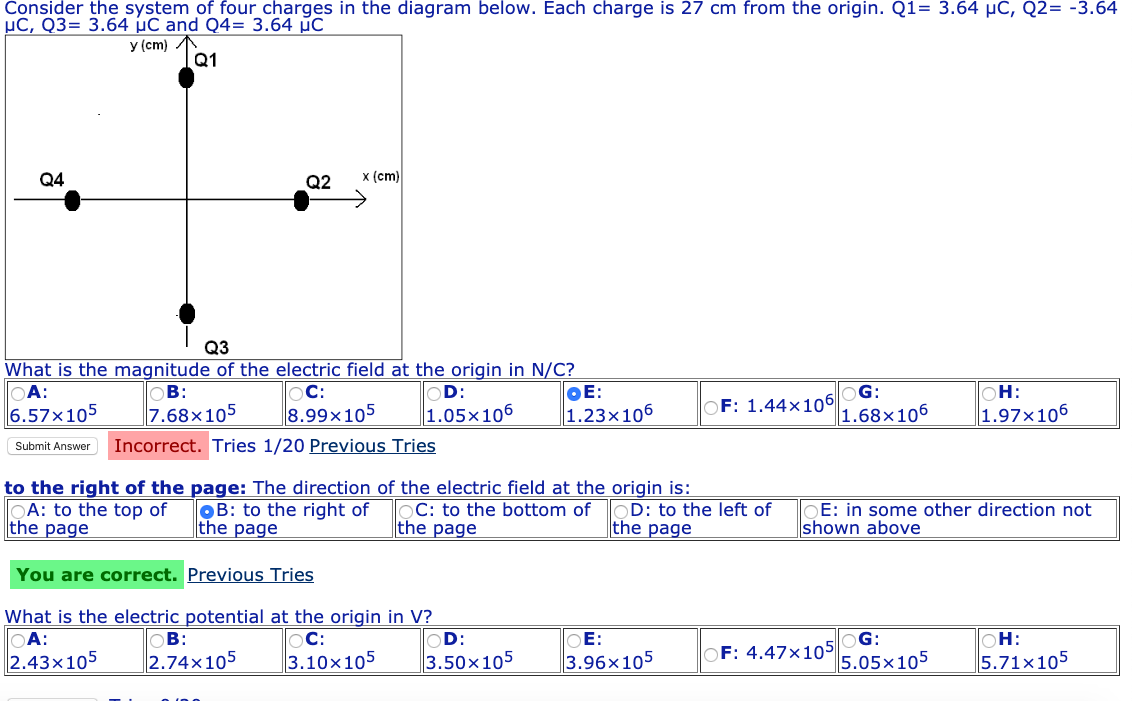Select potential option D: 3.50×10^5
1132x701 pixels.
pos(435,641)
